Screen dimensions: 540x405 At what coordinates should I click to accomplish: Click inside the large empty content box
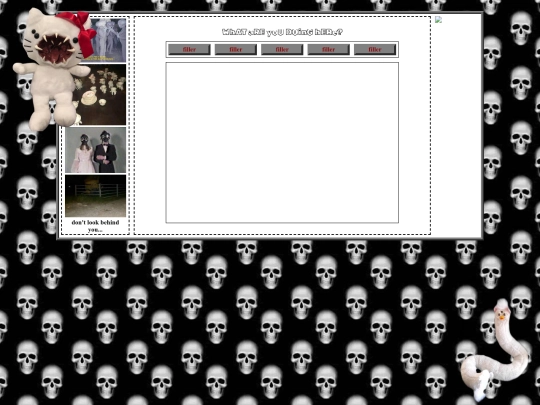point(282,143)
